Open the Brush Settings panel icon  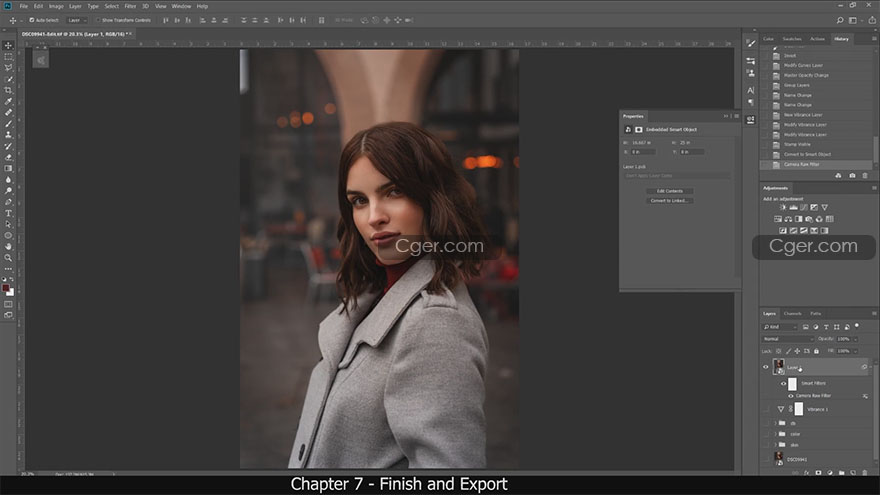click(751, 43)
